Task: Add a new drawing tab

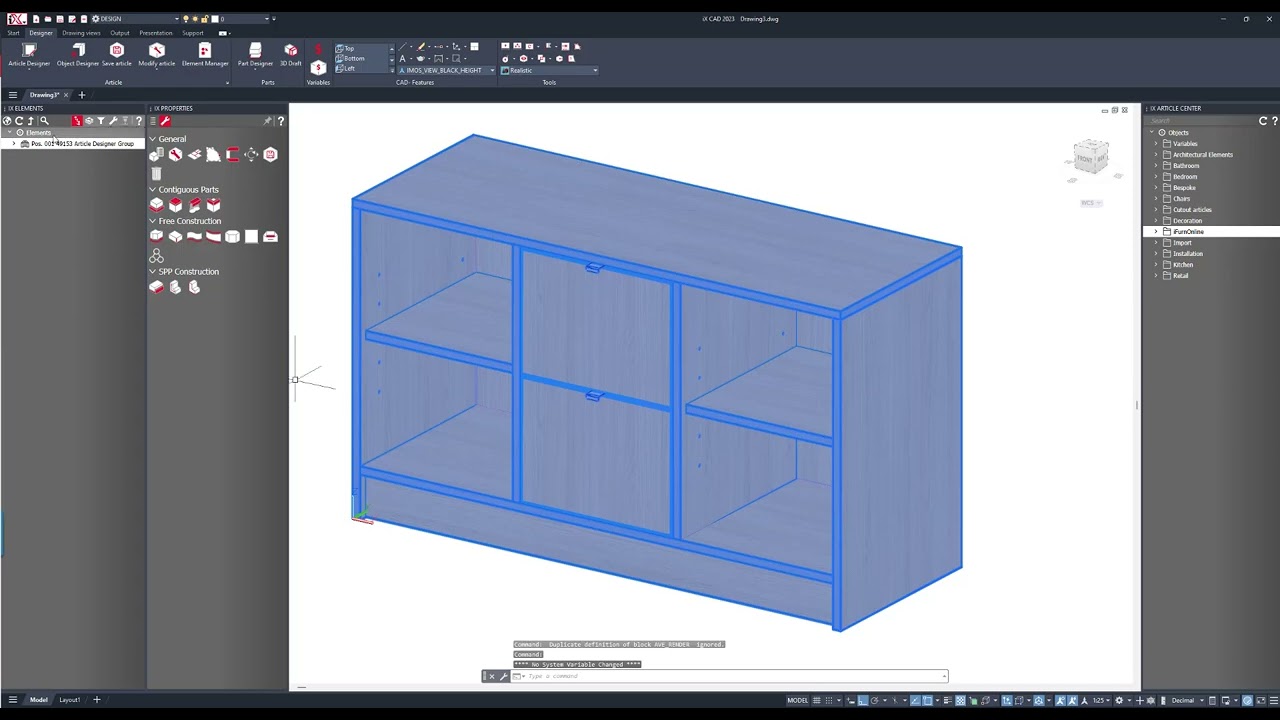Action: pyautogui.click(x=82, y=95)
